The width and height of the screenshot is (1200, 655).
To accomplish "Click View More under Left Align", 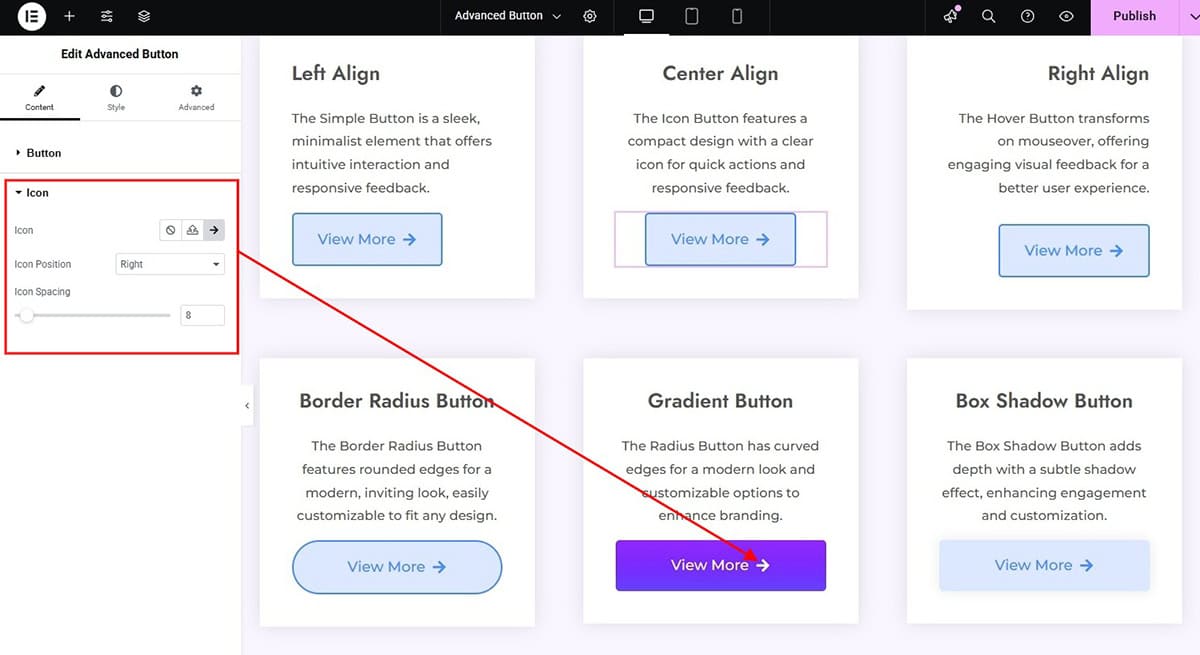I will tap(367, 239).
